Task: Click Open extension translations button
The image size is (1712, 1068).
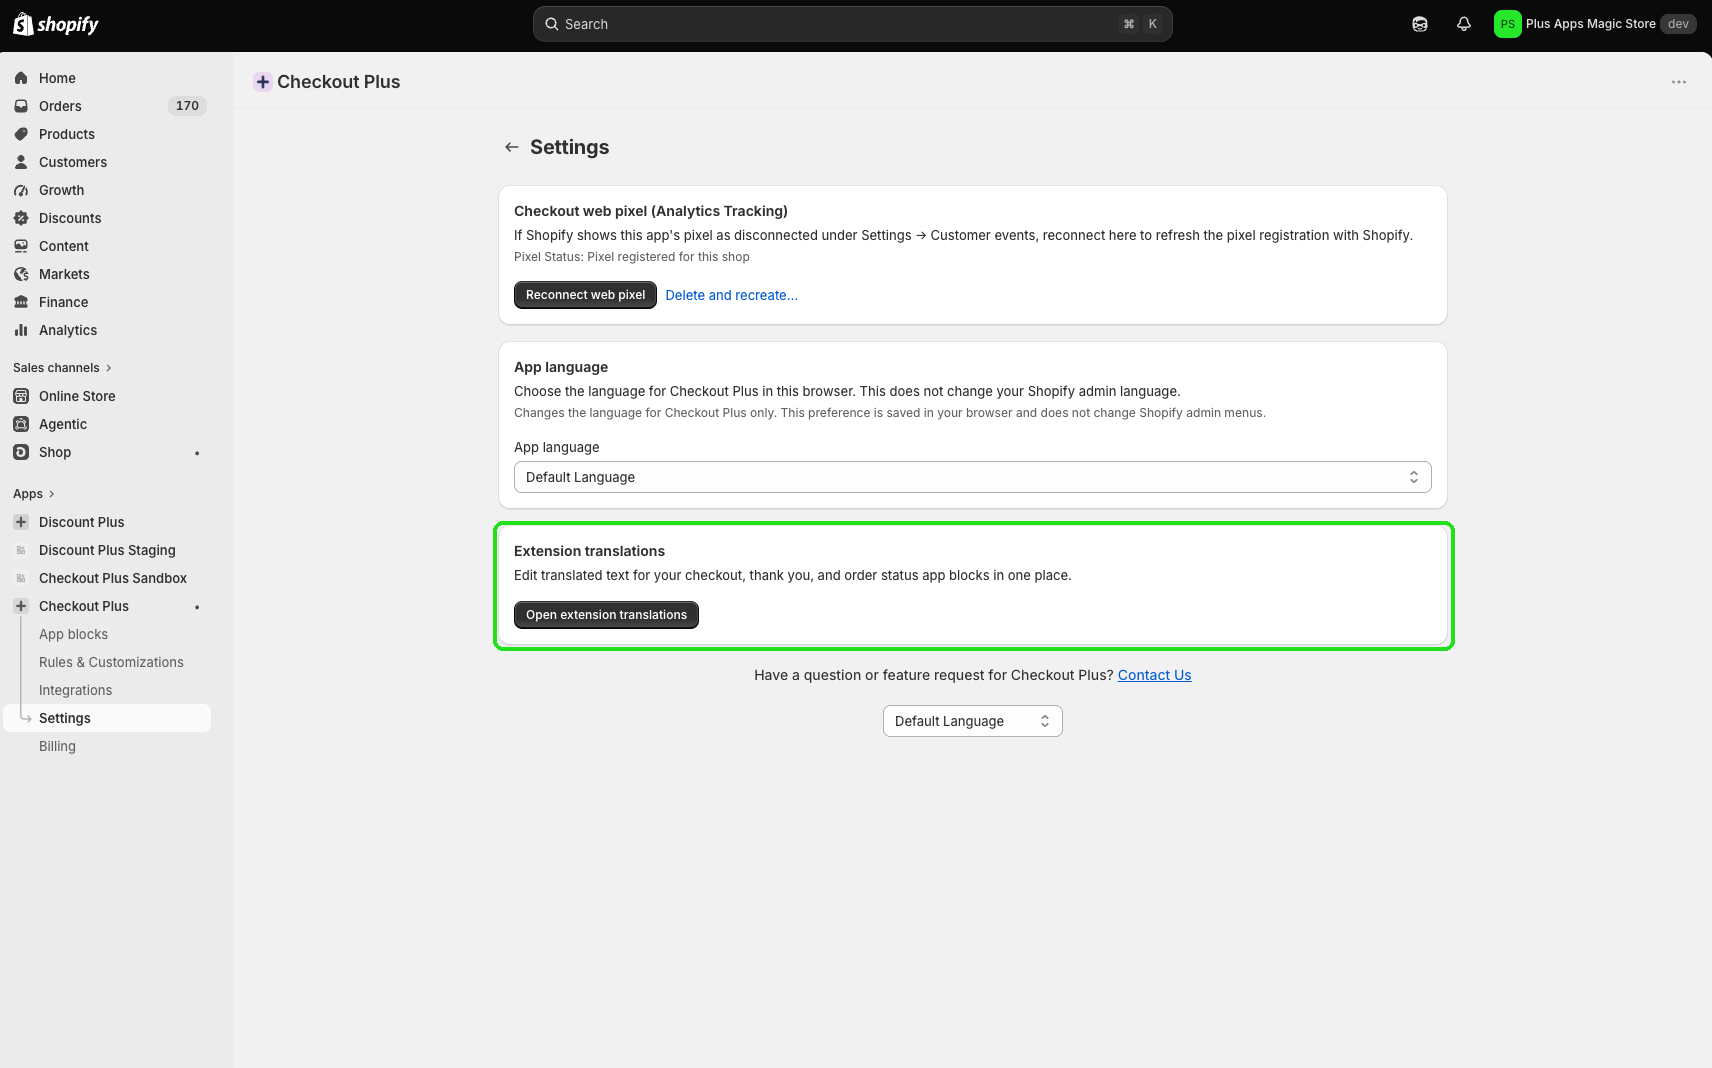Action: [x=606, y=615]
